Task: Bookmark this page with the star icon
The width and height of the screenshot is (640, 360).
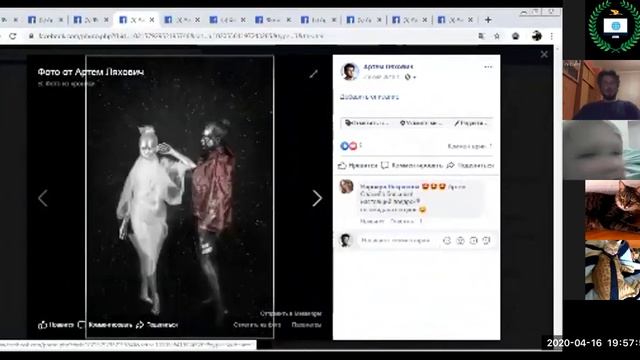Action: click(x=497, y=36)
